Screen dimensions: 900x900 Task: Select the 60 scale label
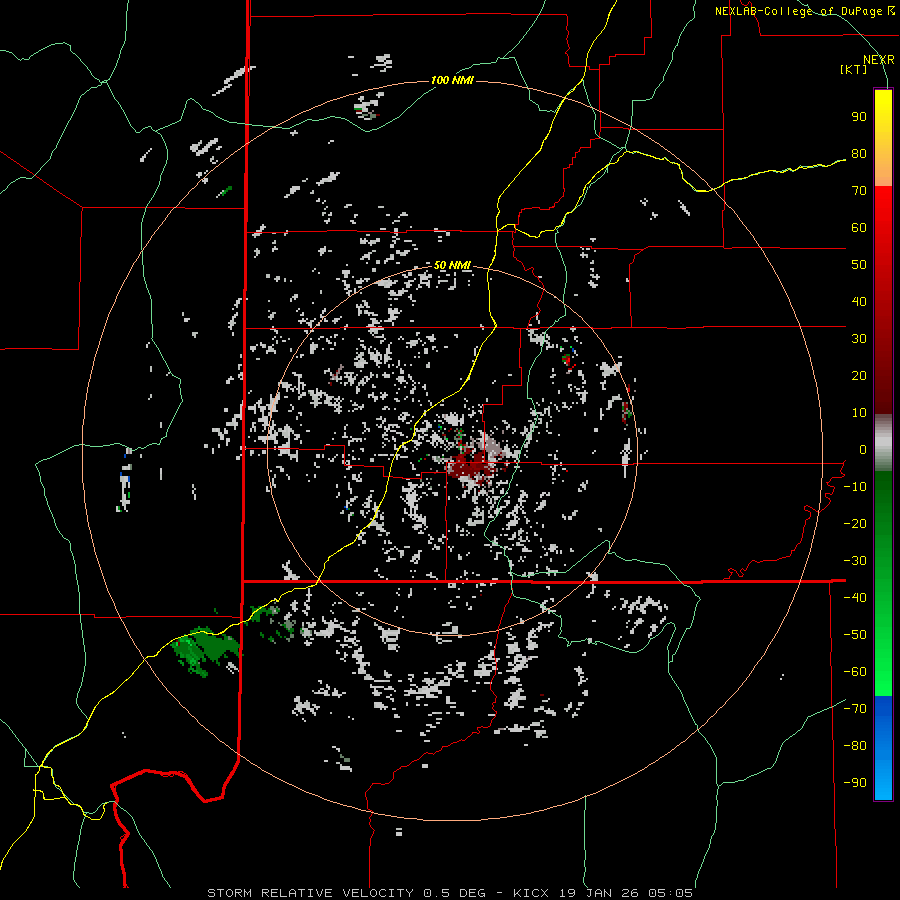click(859, 227)
